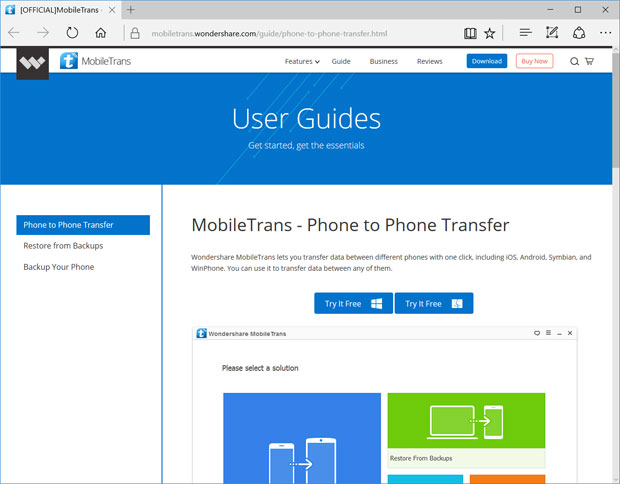Click the padlock site security icon

pyautogui.click(x=135, y=33)
